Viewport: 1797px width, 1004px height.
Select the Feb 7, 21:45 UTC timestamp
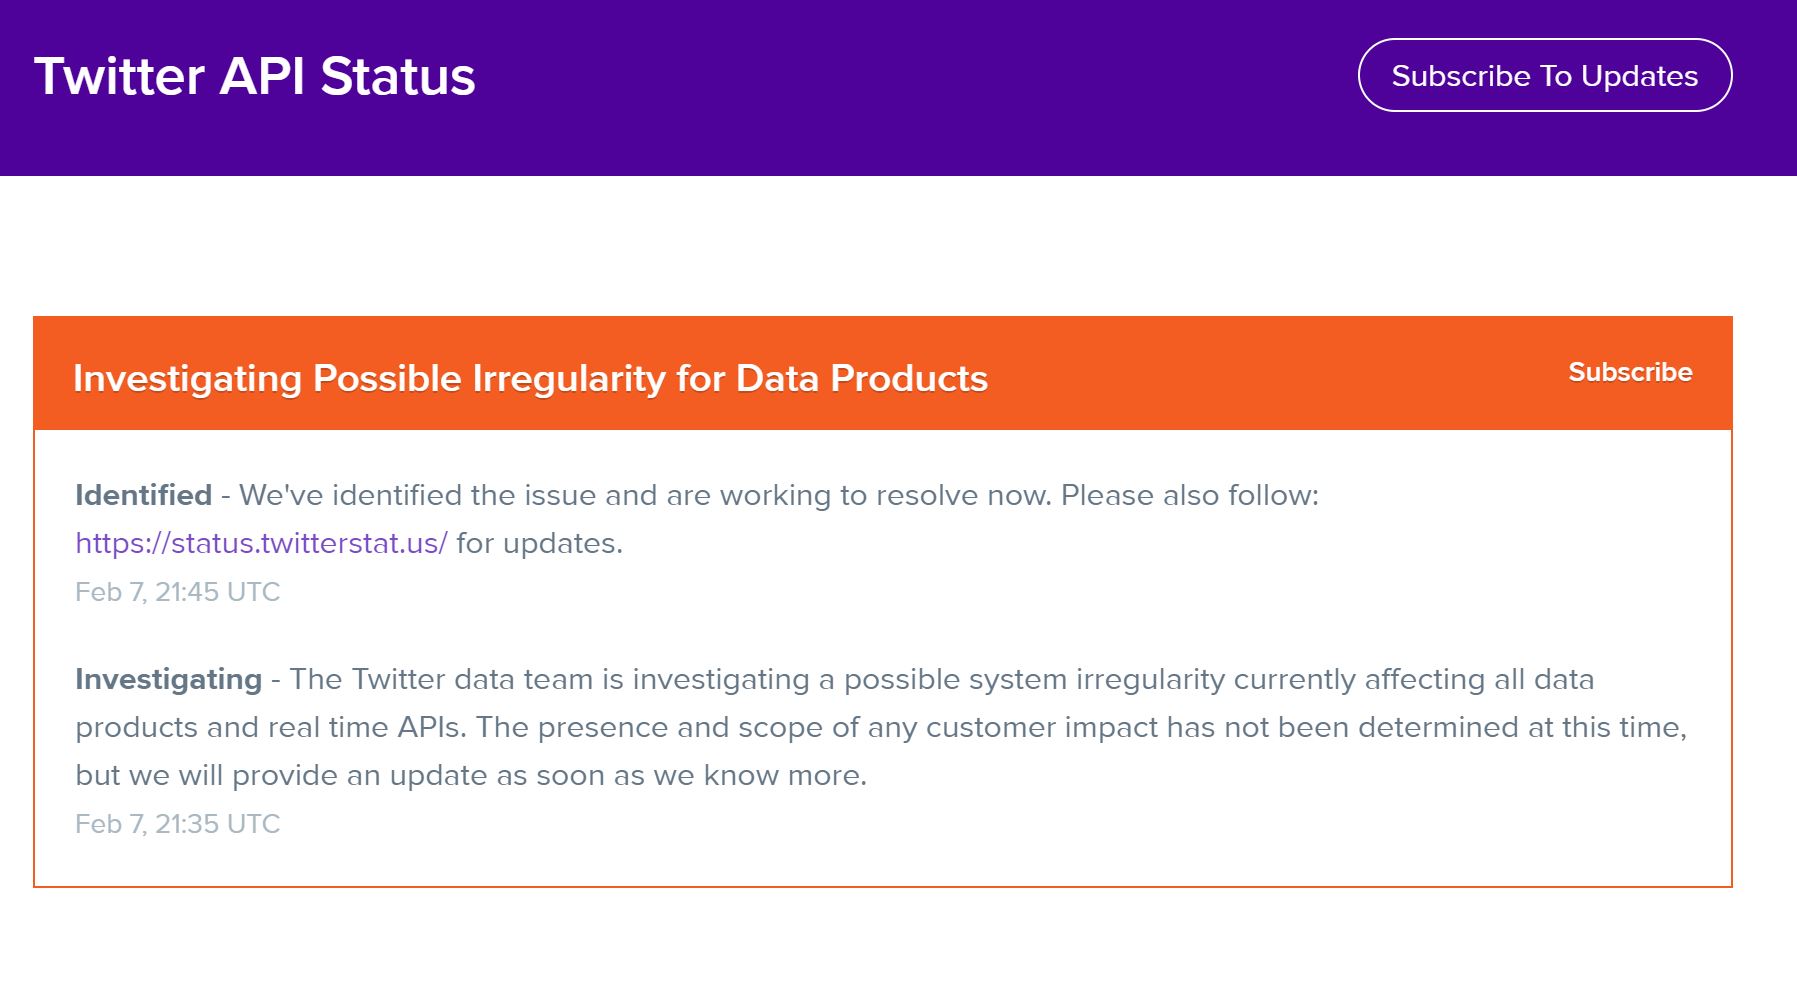[x=177, y=592]
